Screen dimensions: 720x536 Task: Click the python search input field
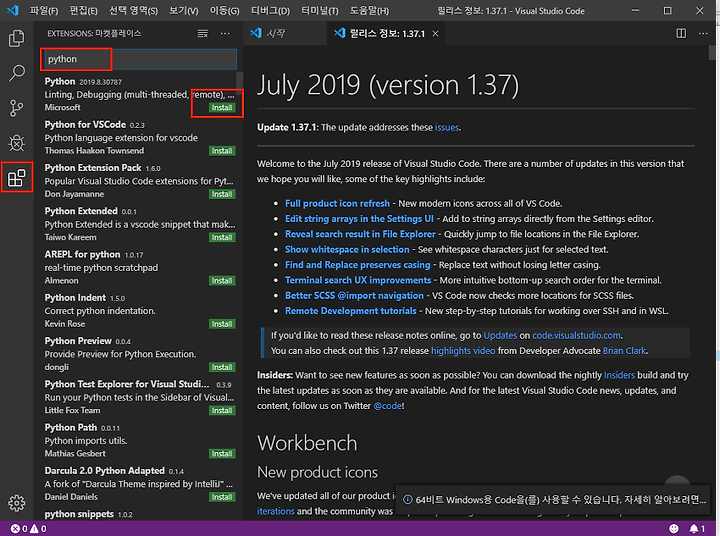point(140,59)
